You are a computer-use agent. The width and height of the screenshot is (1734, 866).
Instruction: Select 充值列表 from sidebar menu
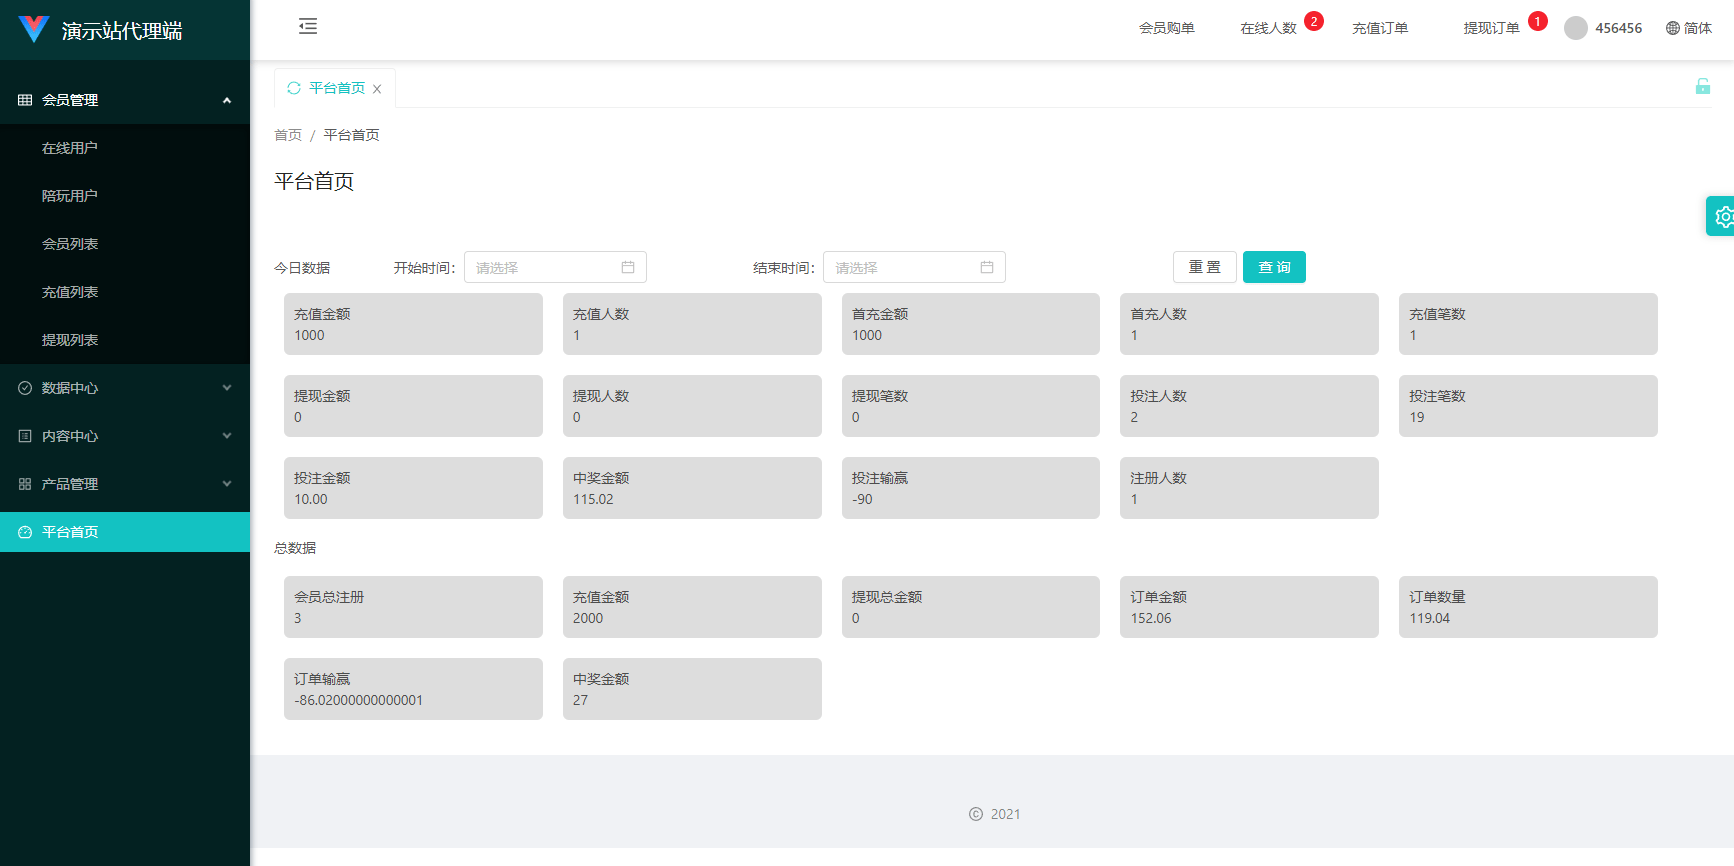pos(70,292)
